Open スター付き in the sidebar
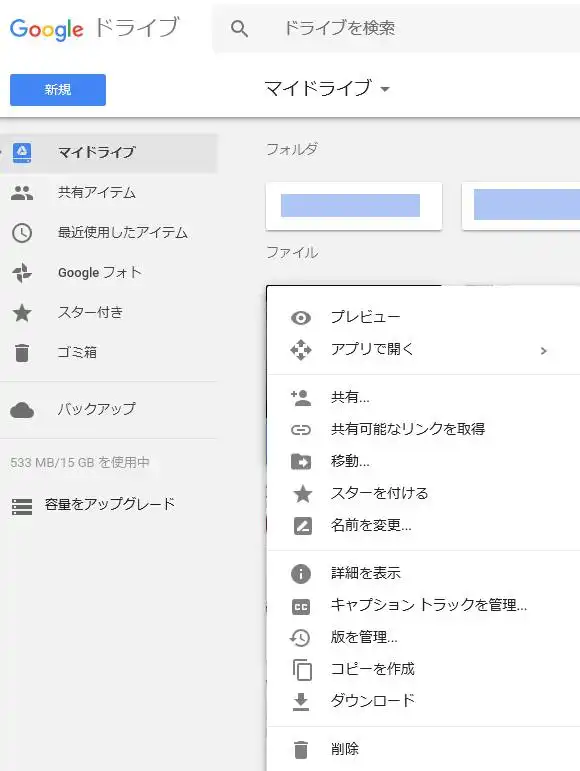This screenshot has height=771, width=580. click(x=90, y=312)
